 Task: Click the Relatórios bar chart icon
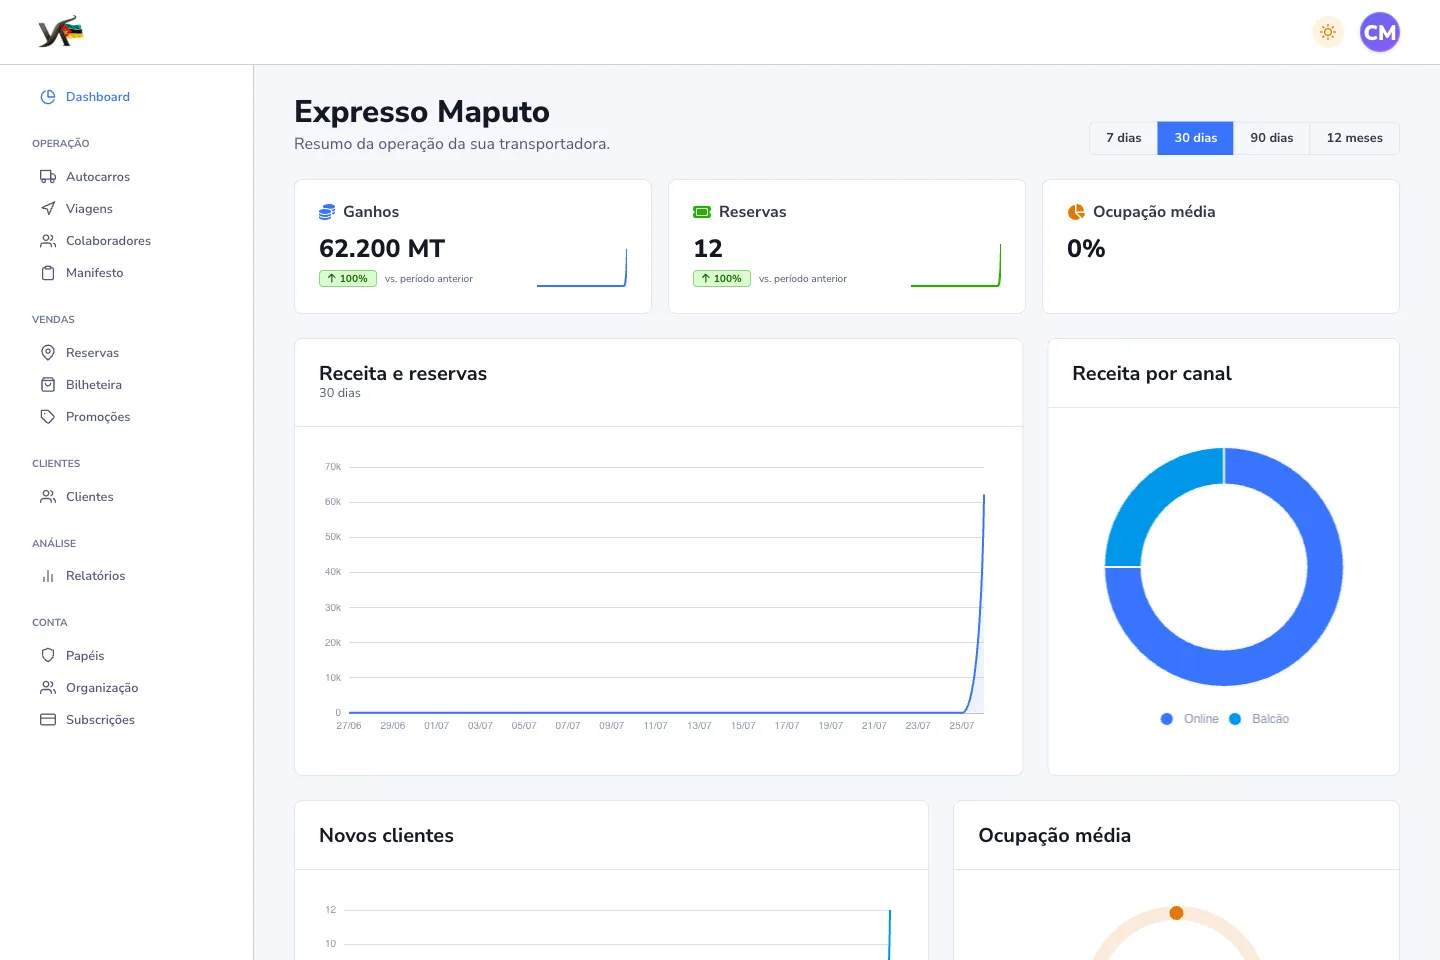[x=48, y=576]
